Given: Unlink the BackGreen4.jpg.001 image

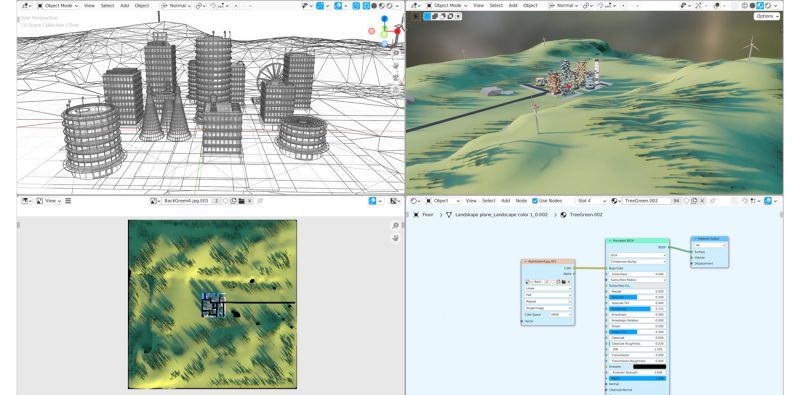Looking at the screenshot, I should (x=249, y=201).
